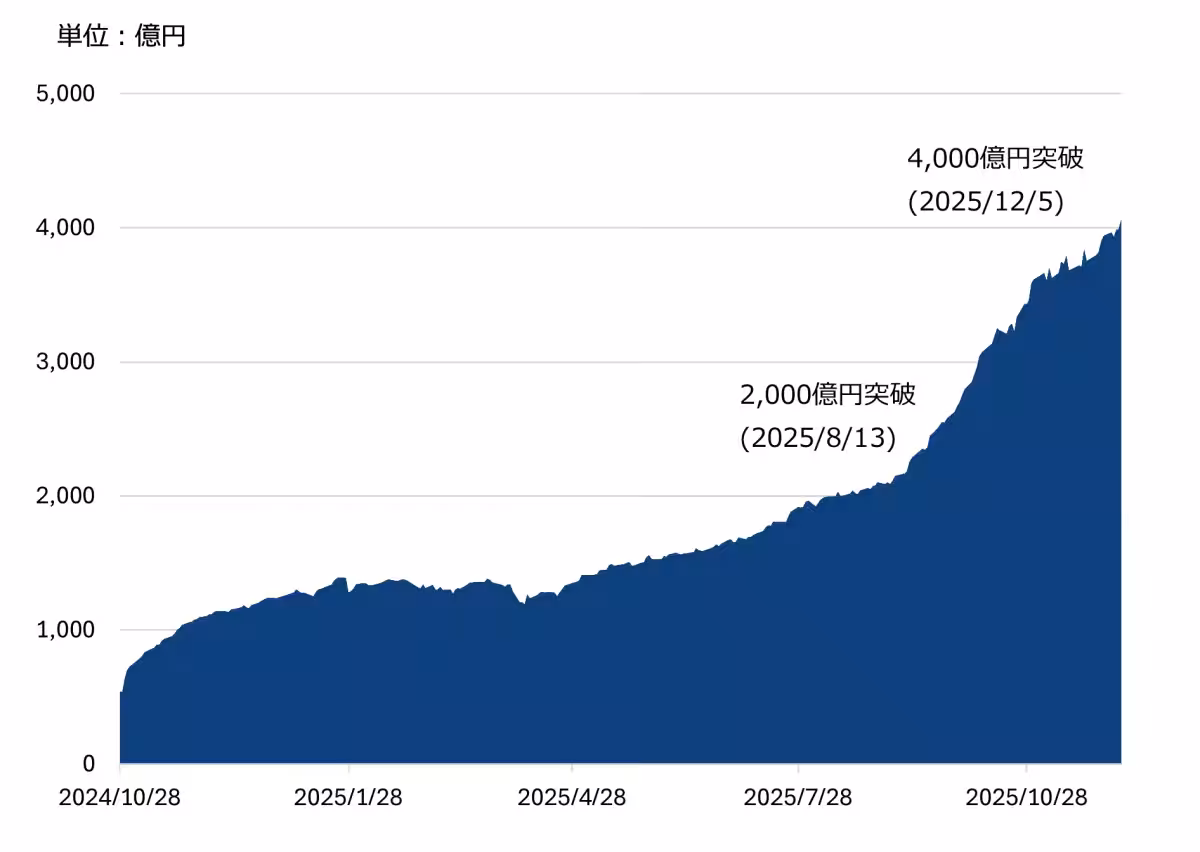The image size is (1200, 852).
Task: Click the 3,000 y-axis value
Action: click(x=65, y=362)
